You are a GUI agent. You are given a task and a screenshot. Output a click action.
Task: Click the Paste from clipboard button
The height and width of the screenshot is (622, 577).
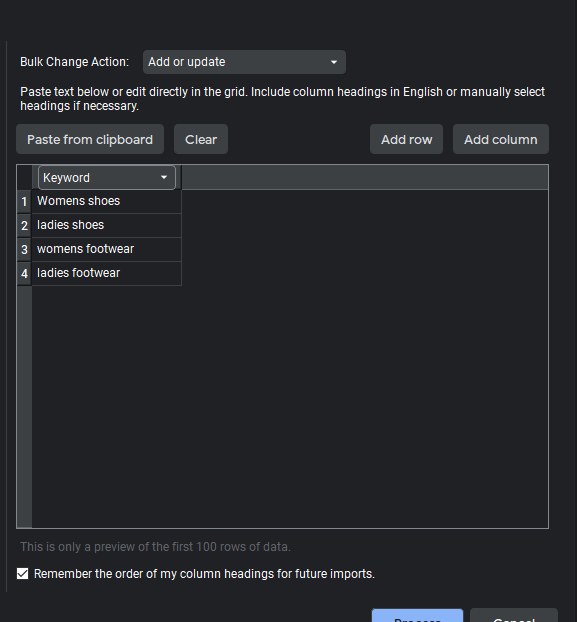pyautogui.click(x=90, y=139)
